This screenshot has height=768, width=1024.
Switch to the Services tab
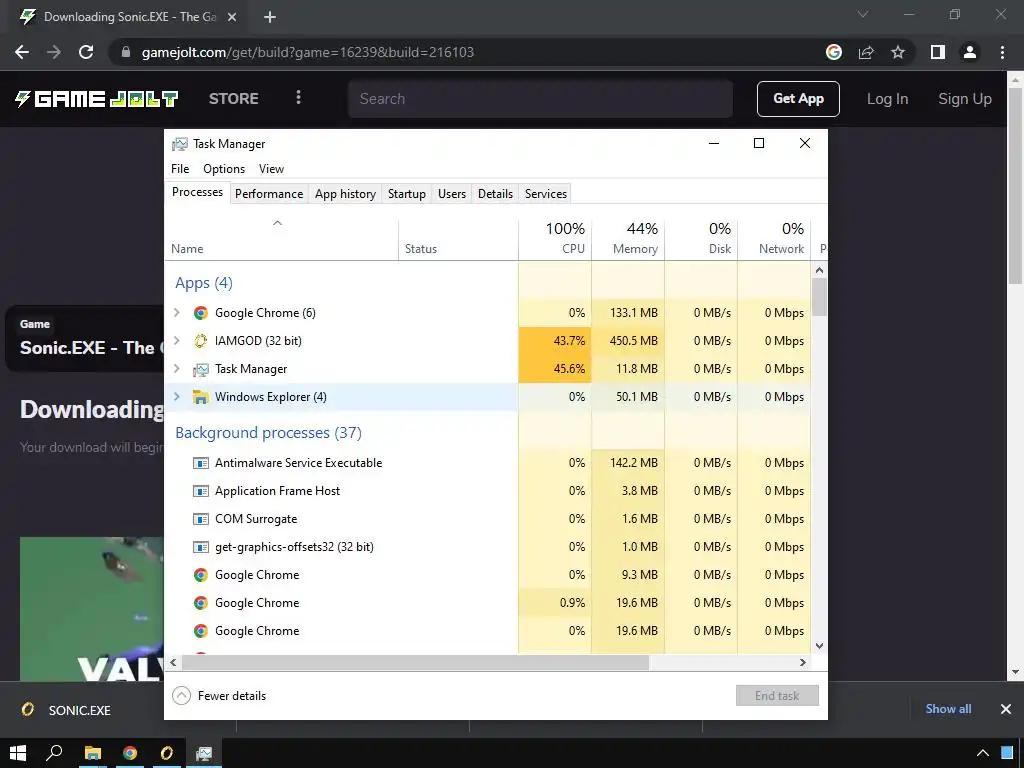(x=546, y=194)
